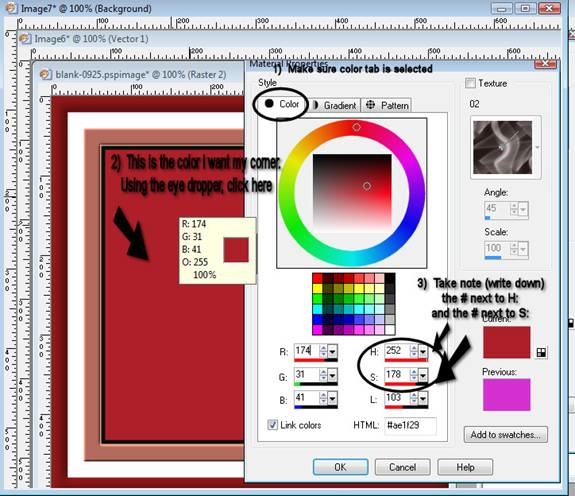Pick the yellow swatch in basic colors grid
Viewport: 575px width, 496px height.
coord(317,288)
